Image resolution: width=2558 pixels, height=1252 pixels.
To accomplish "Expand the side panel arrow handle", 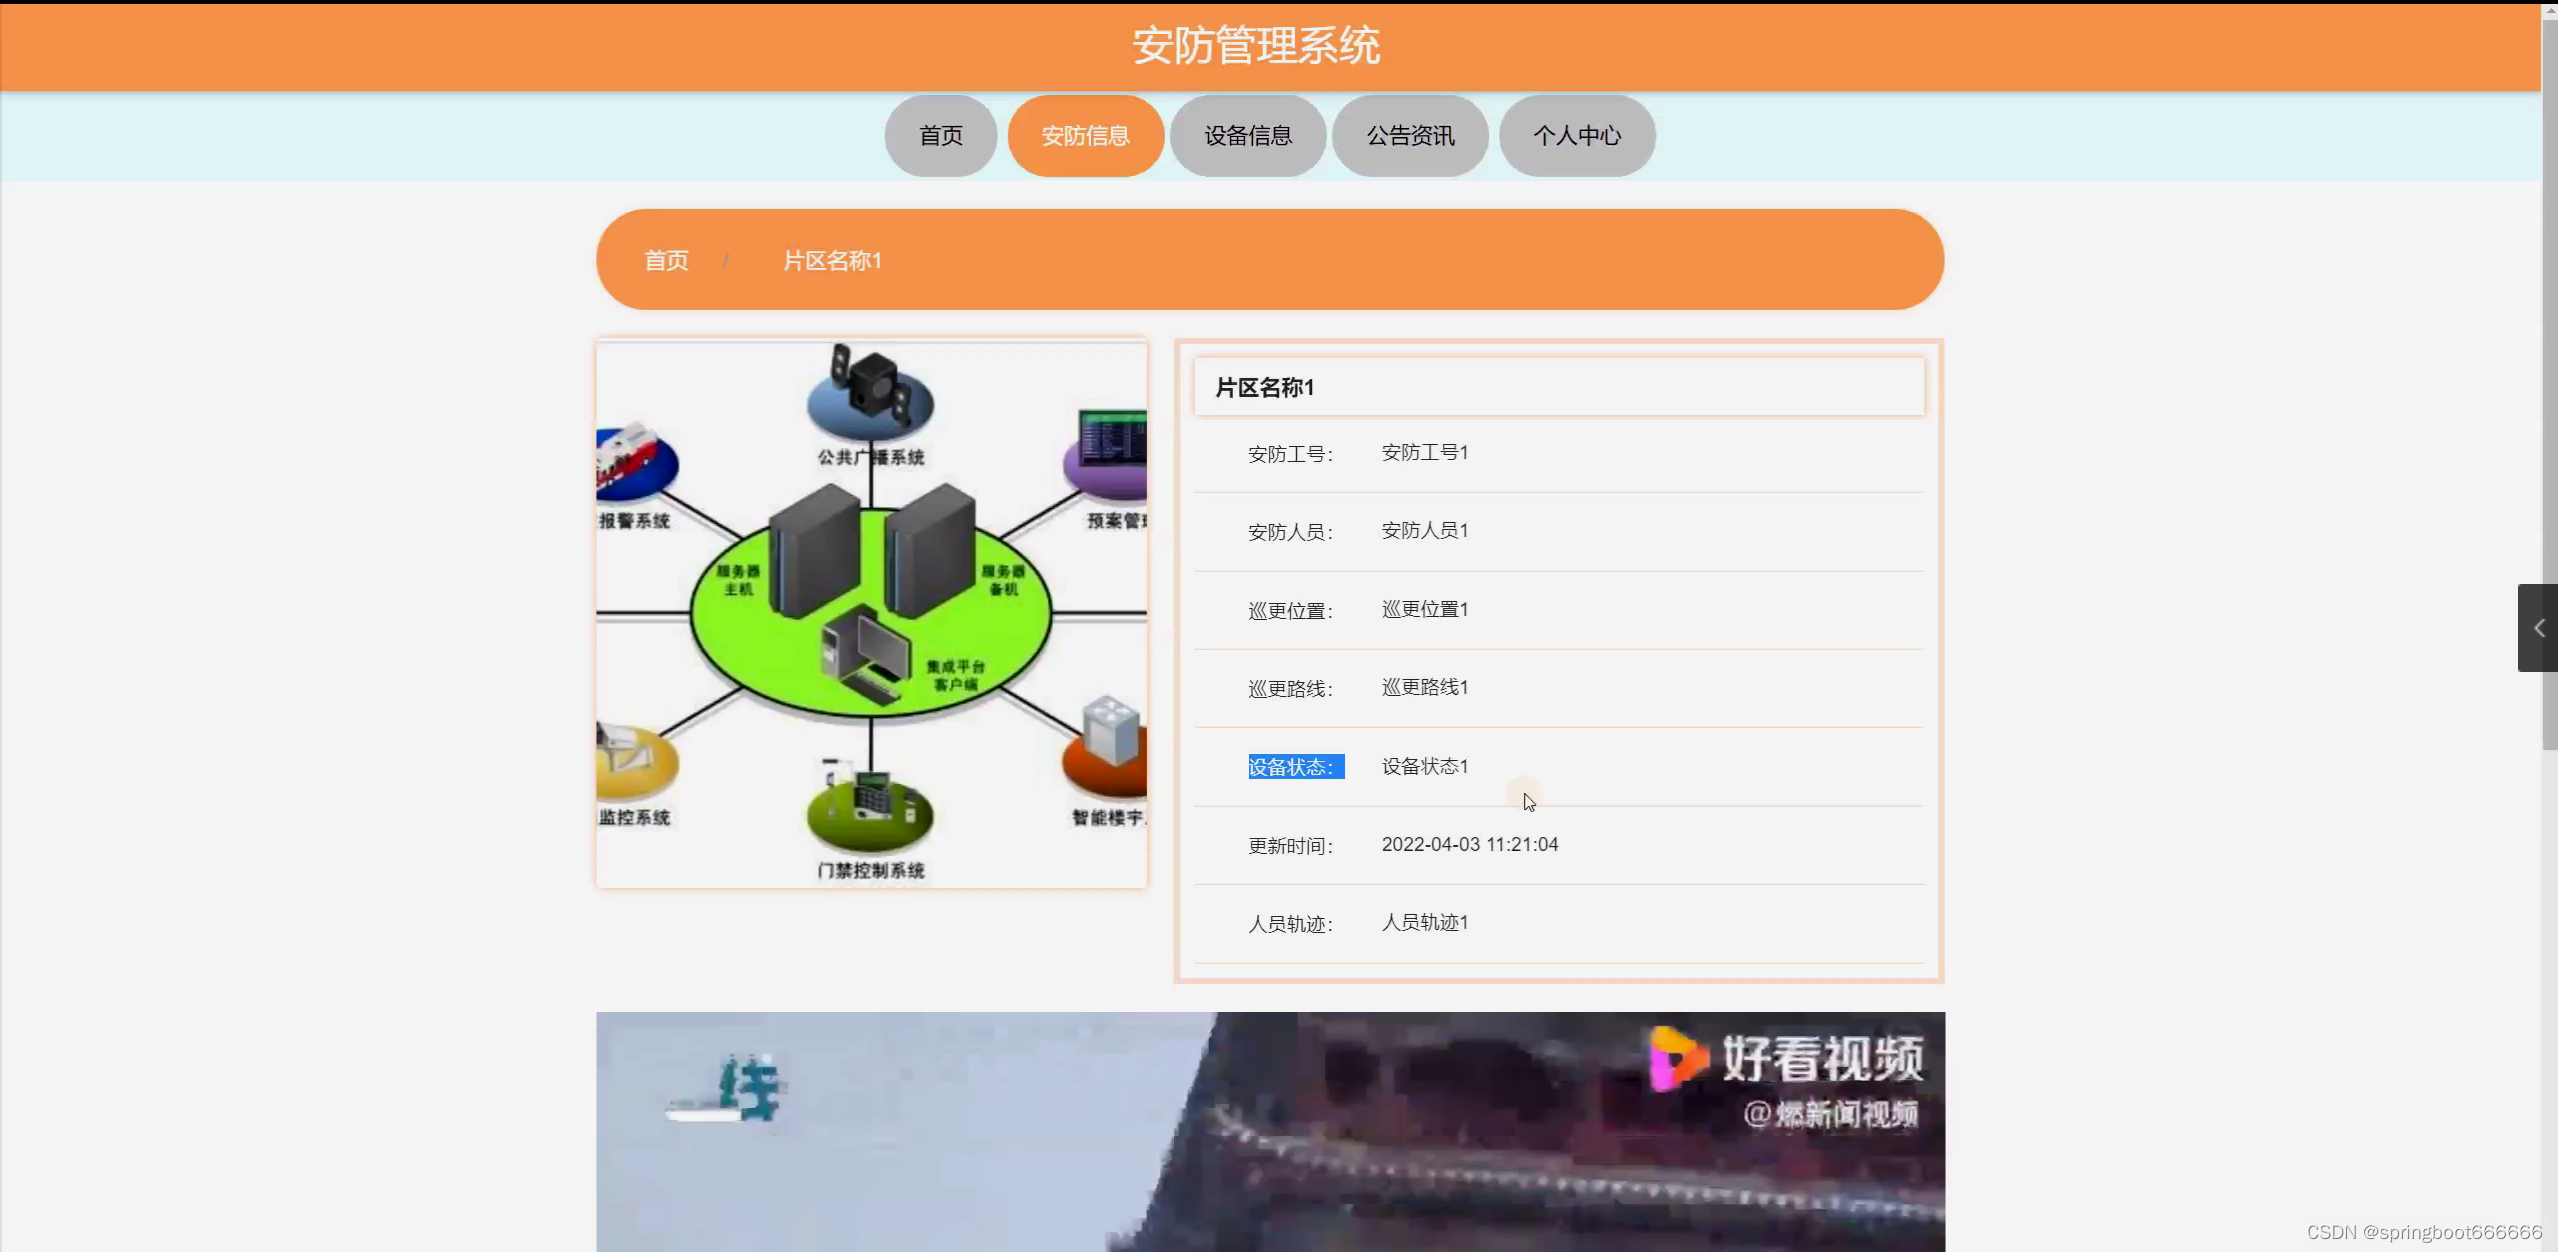I will coord(2538,628).
